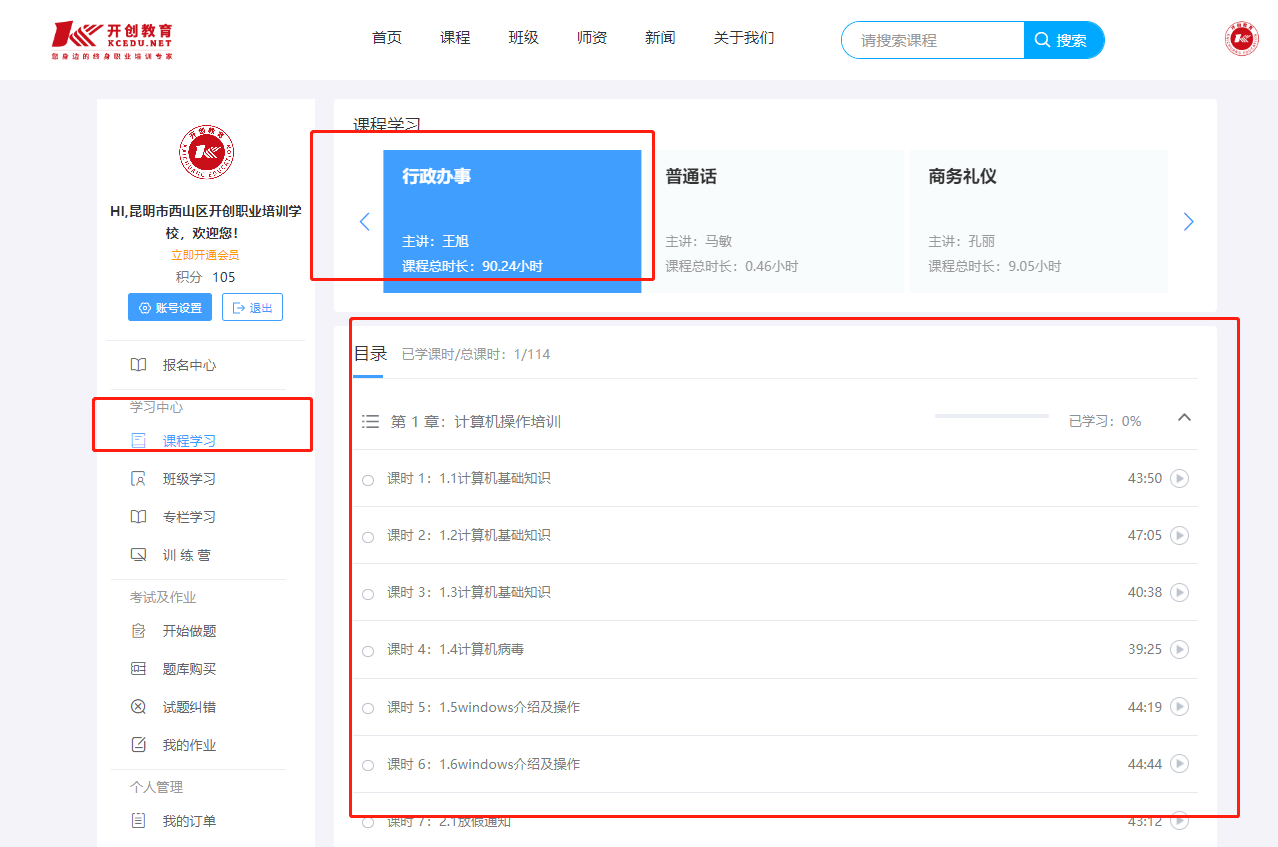Show previous courses with the left carousel arrow
This screenshot has height=847, width=1278.
tap(364, 221)
